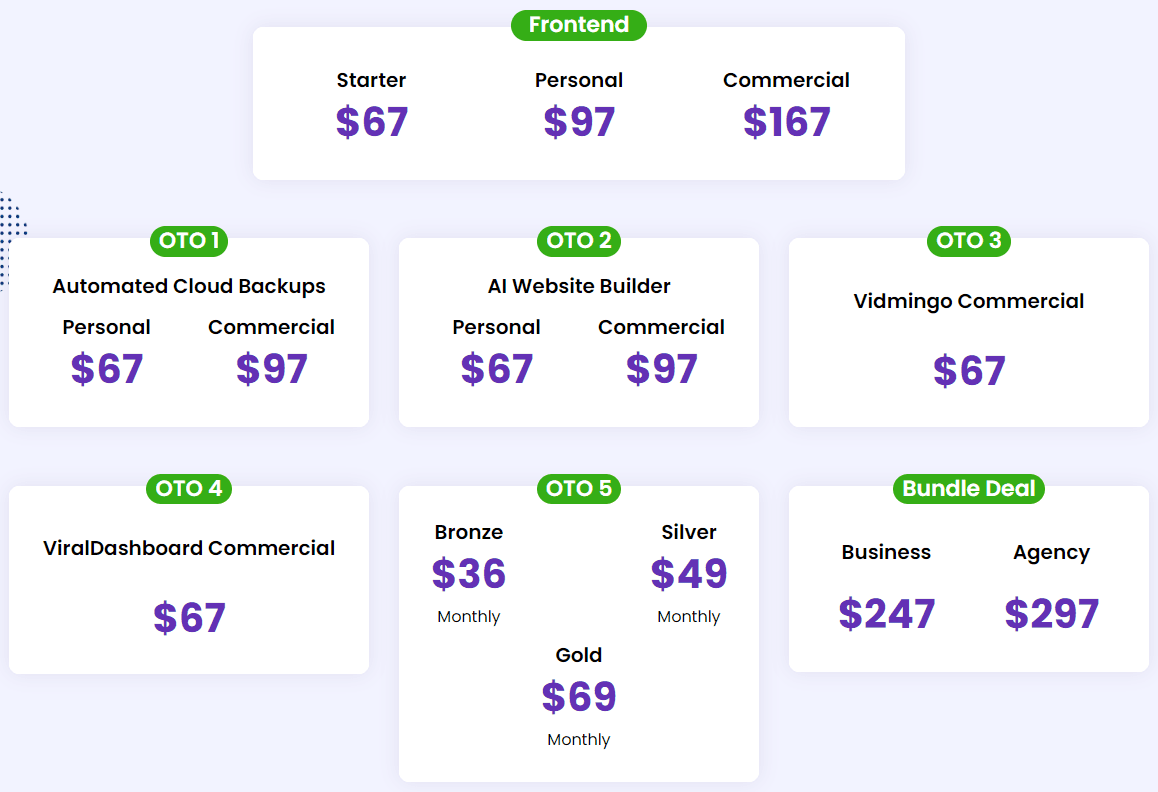
Task: Select Cloud Backups Commercial $97 price
Action: [x=272, y=369]
